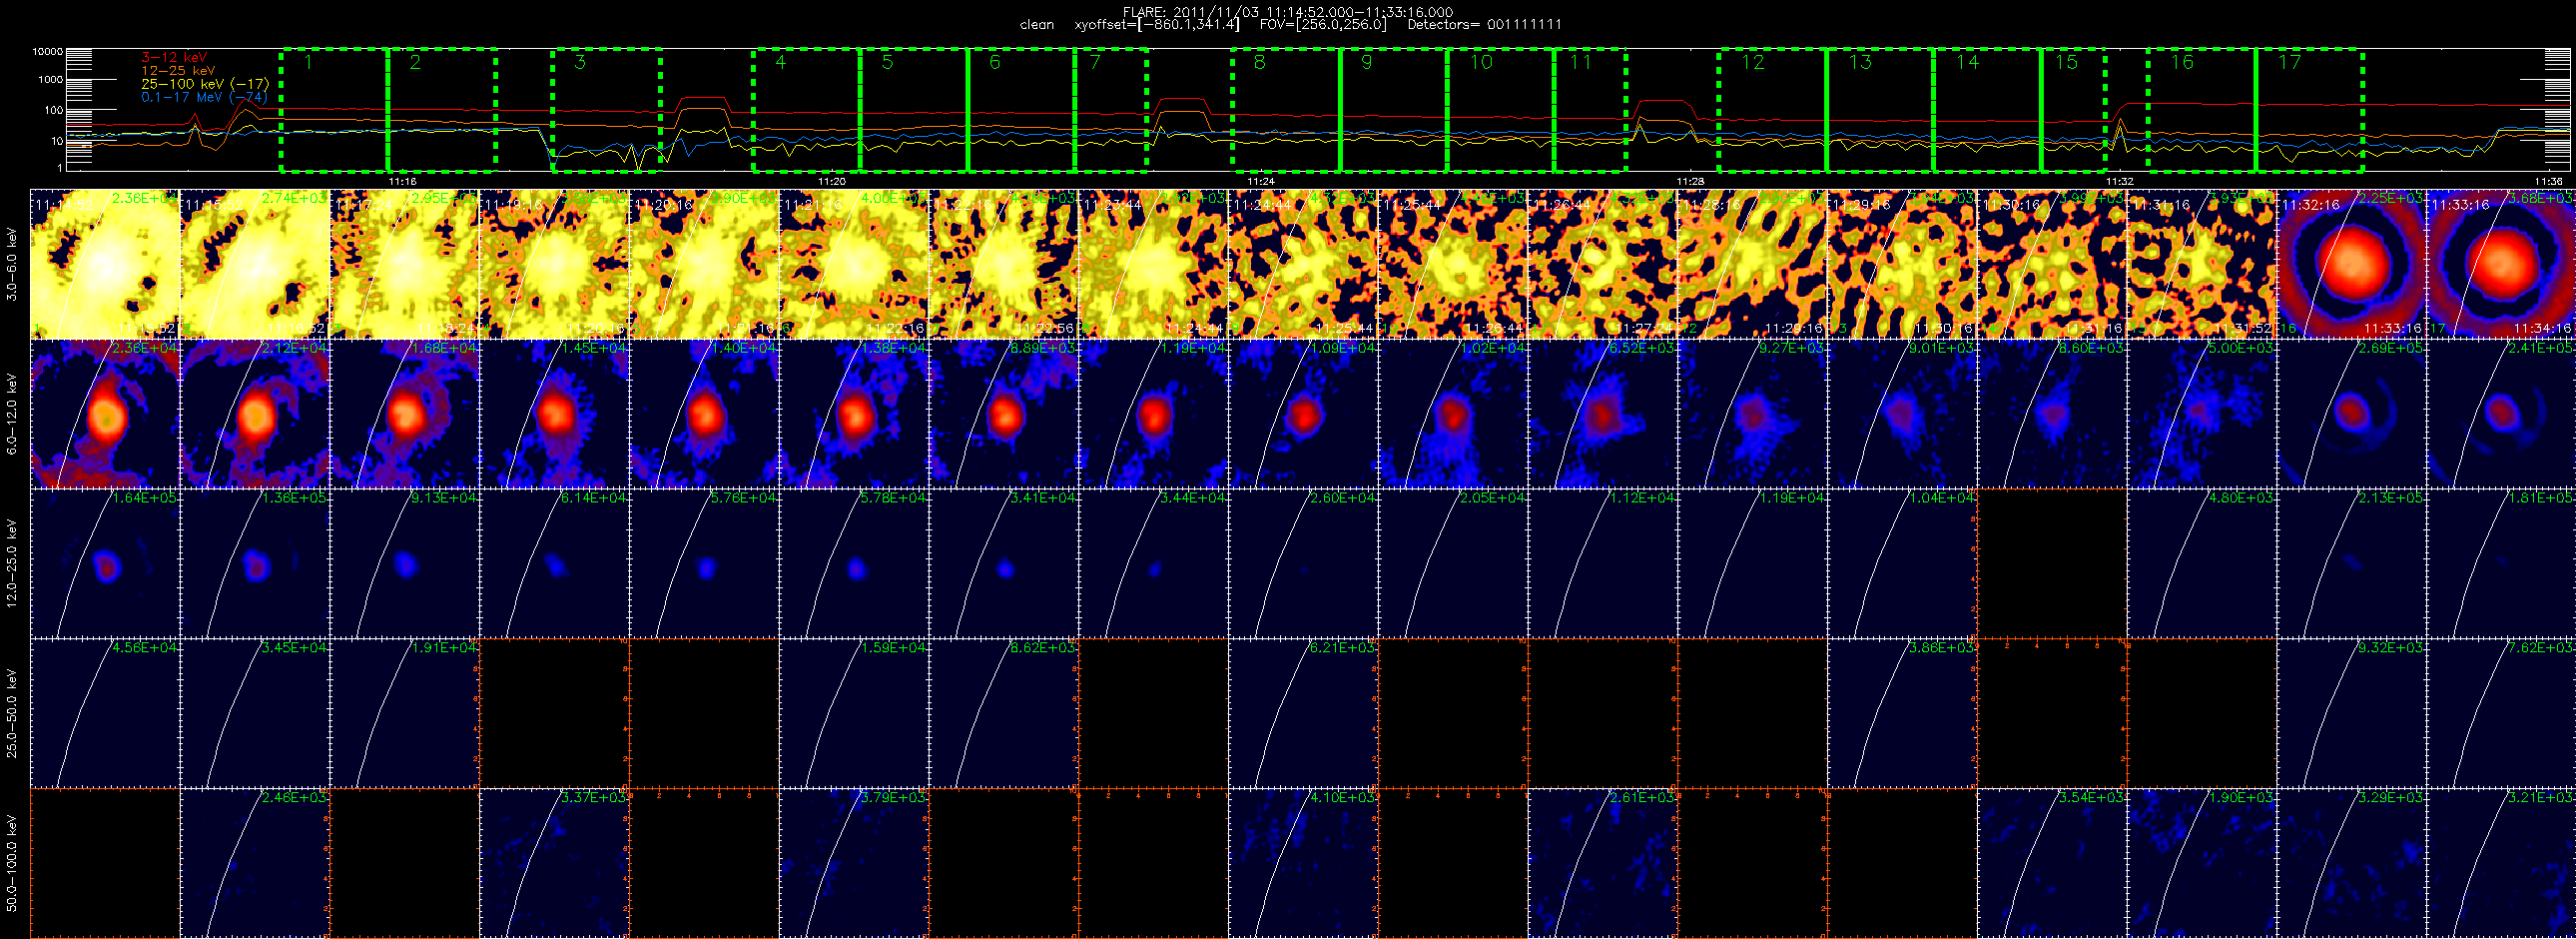Select interval 2 label in the light curve
Image resolution: width=2576 pixels, height=939 pixels.
pyautogui.click(x=415, y=63)
